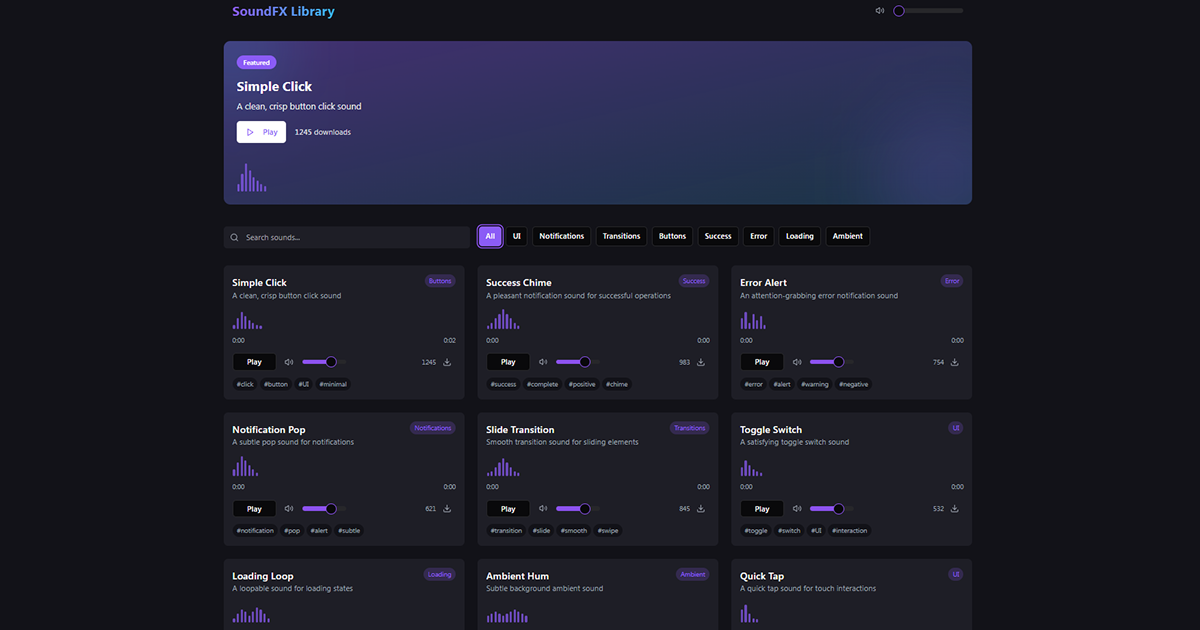Download the Success Chime sound
The width and height of the screenshot is (1200, 630).
pos(701,362)
